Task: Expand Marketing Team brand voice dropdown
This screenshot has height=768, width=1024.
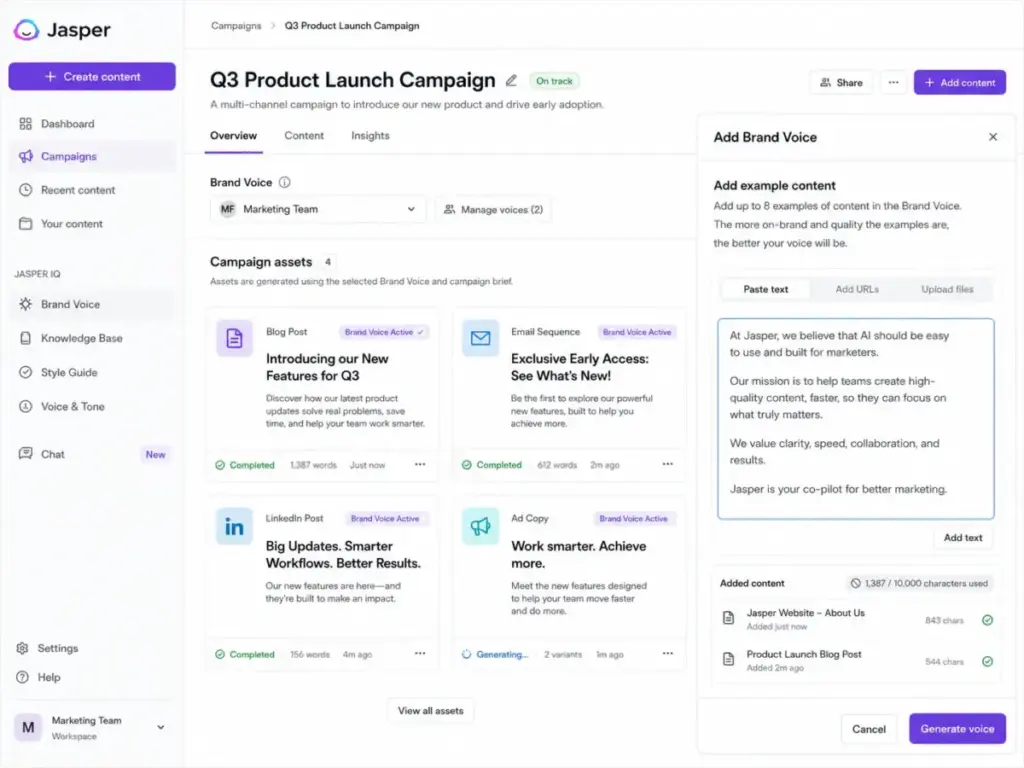Action: click(318, 210)
